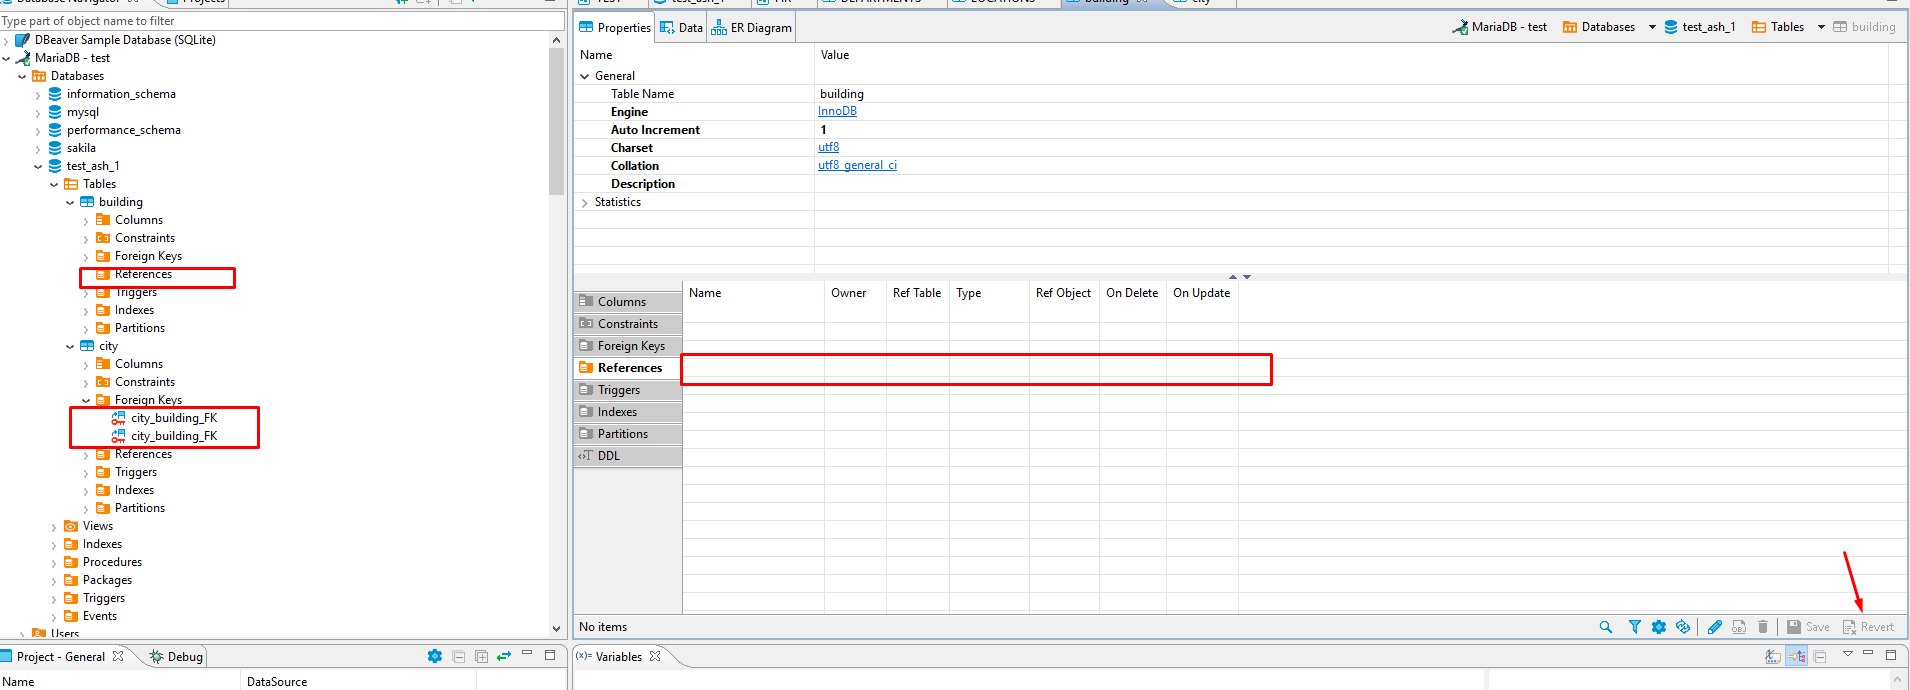This screenshot has width=1910, height=690.
Task: Click the Databases breadcrumb
Action: (1598, 27)
